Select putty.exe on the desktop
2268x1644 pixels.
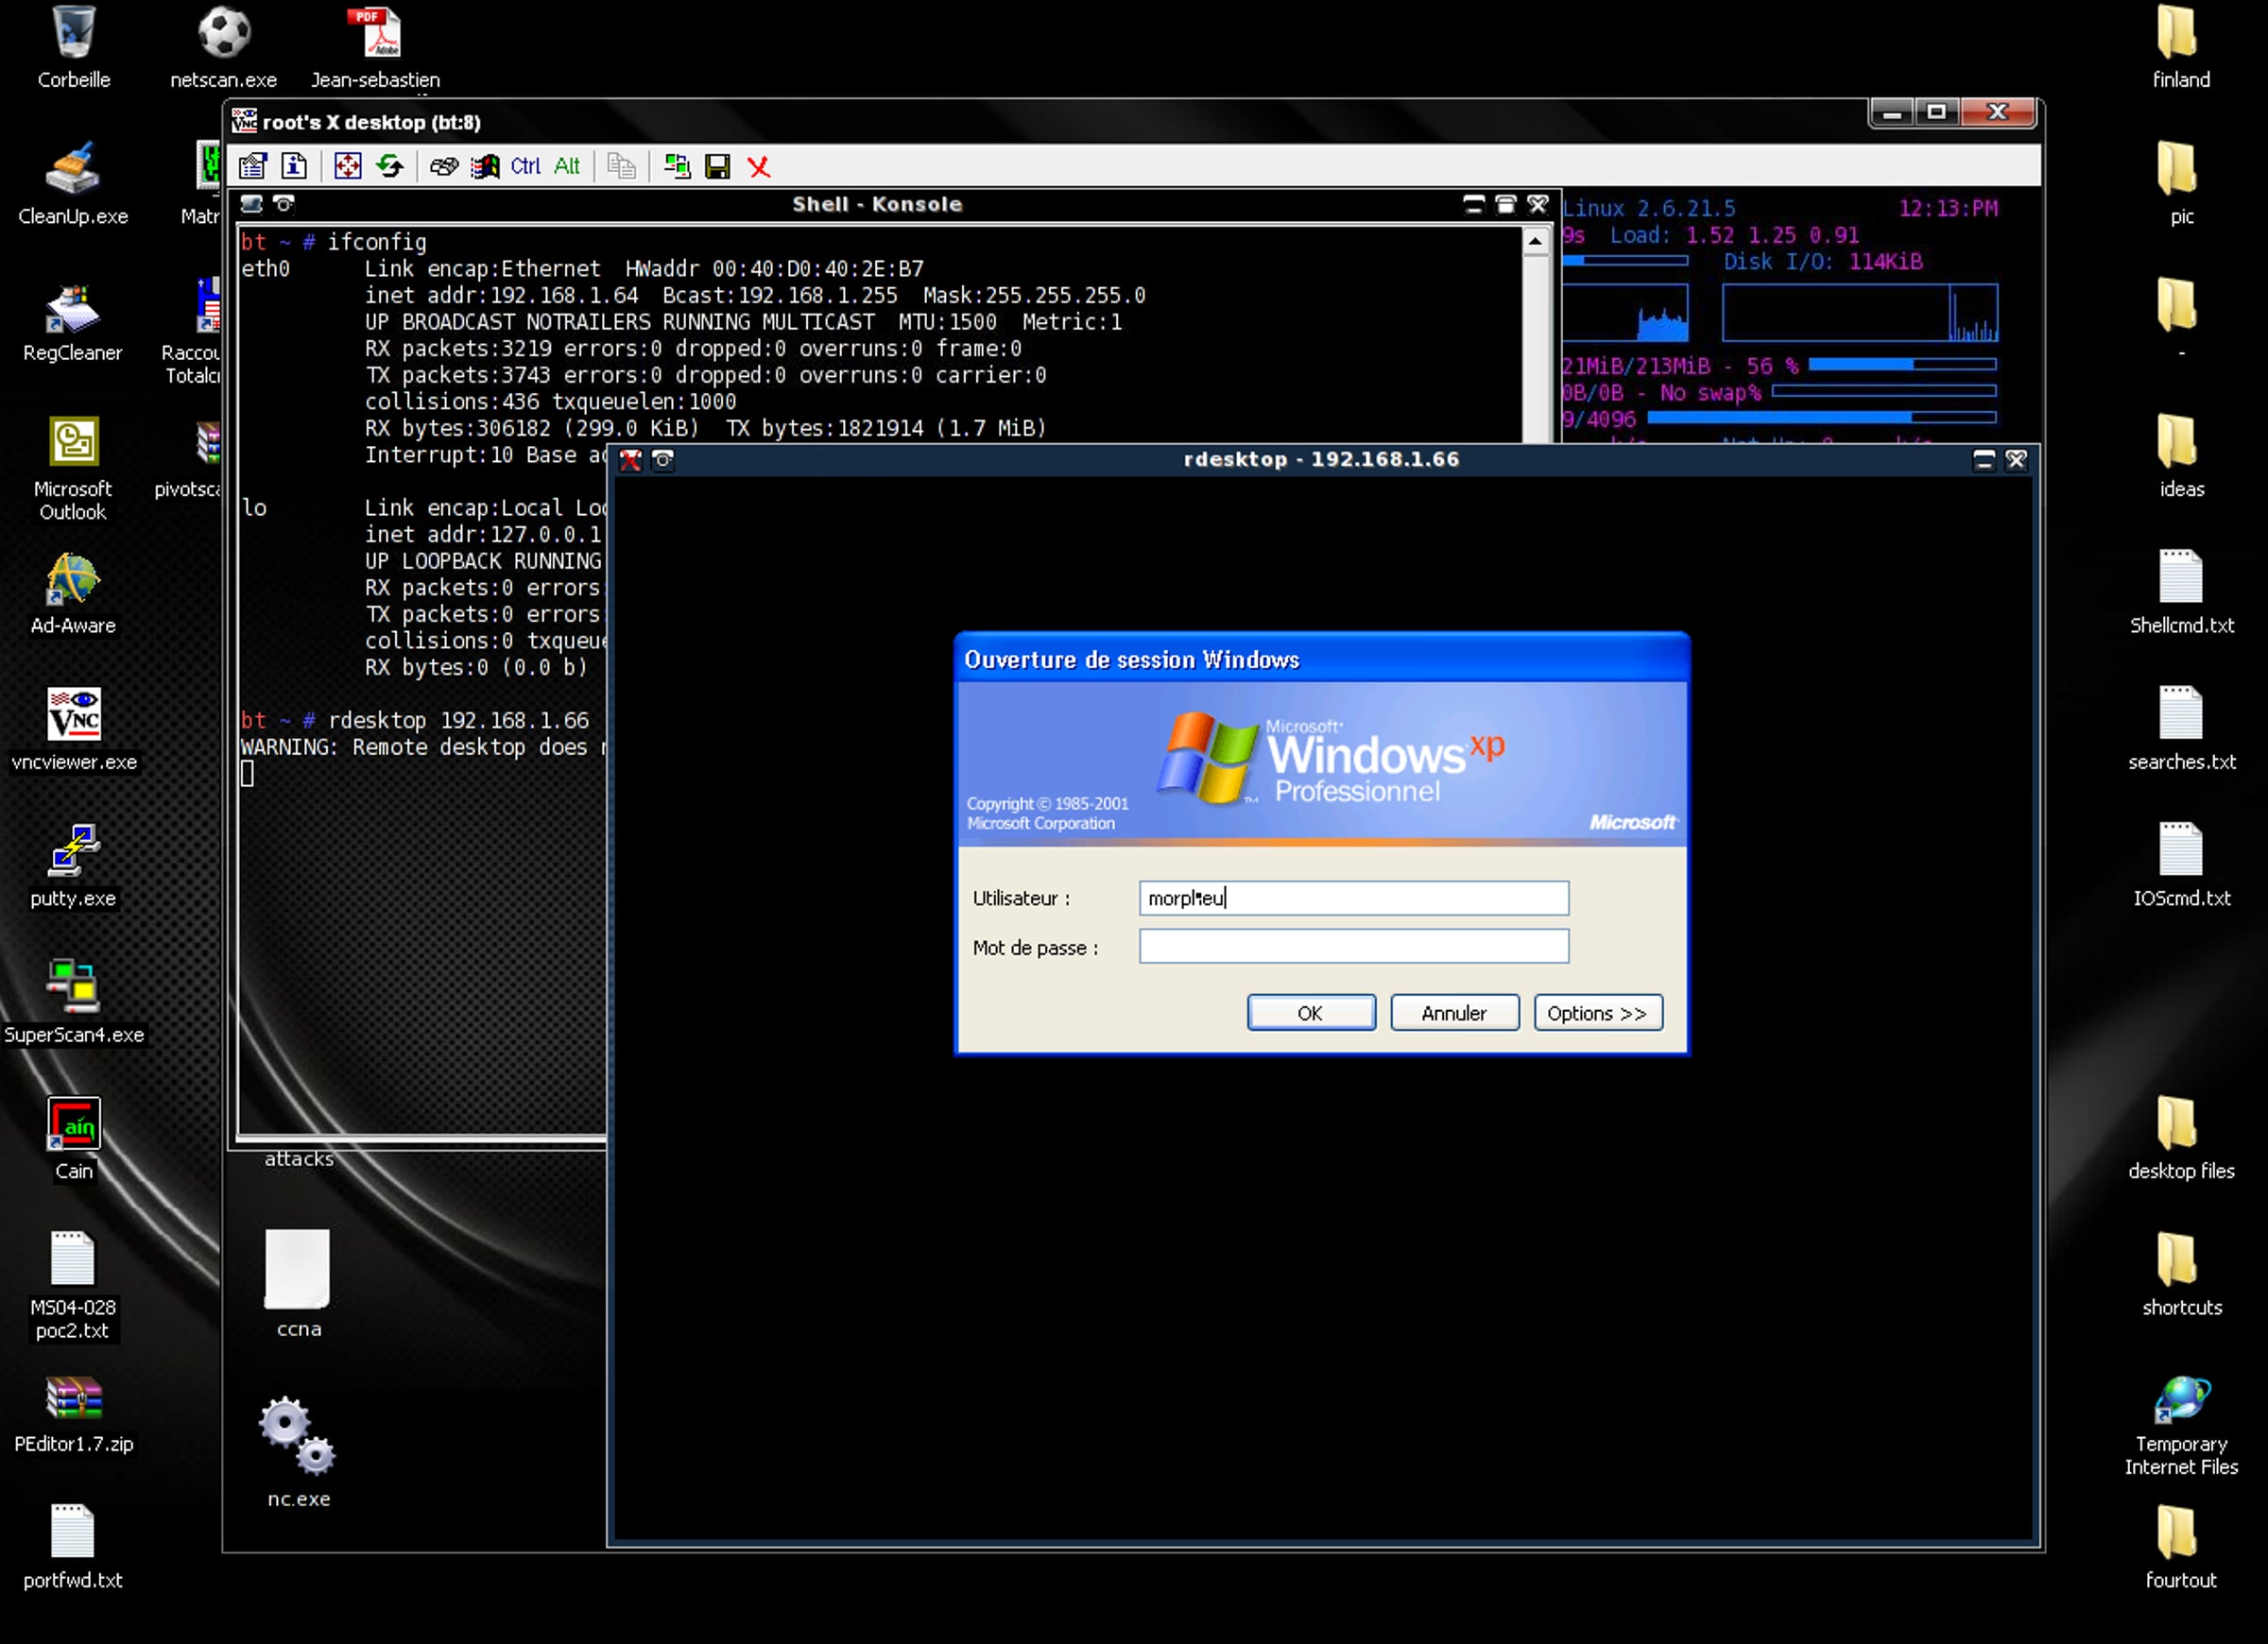point(73,866)
